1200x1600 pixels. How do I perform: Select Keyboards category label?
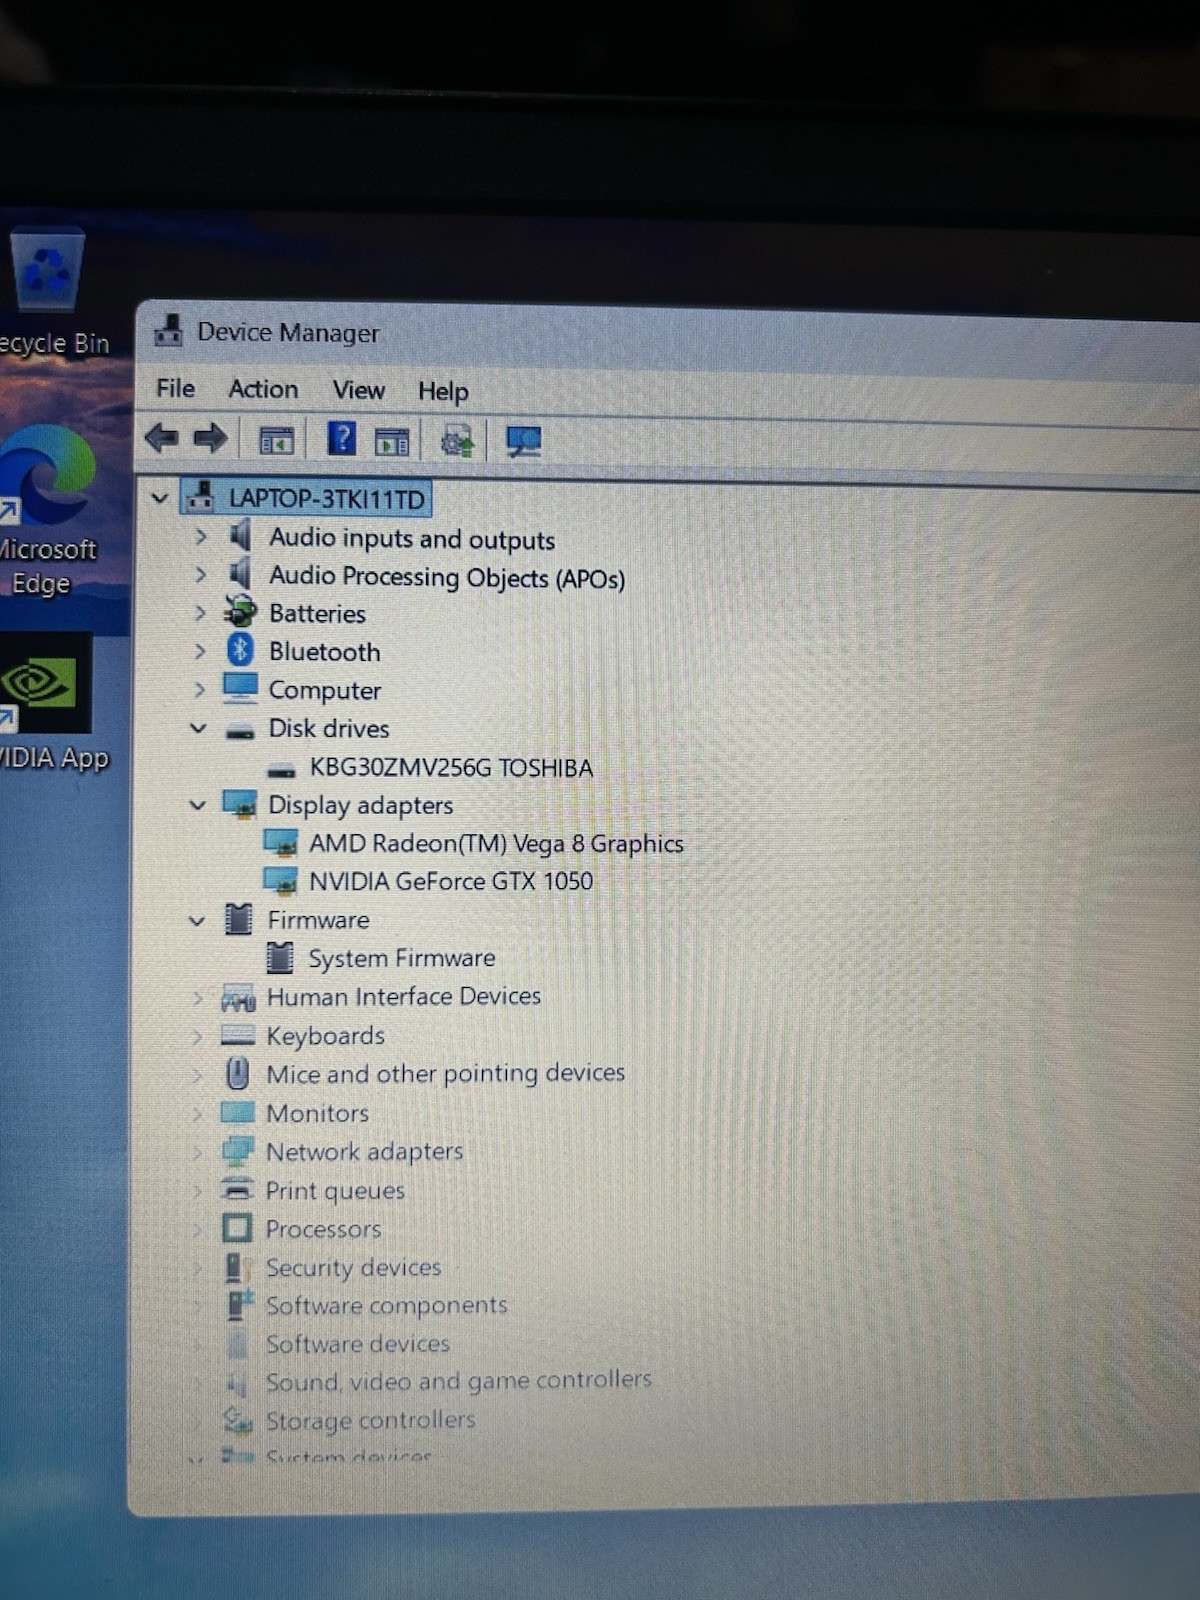point(325,1035)
